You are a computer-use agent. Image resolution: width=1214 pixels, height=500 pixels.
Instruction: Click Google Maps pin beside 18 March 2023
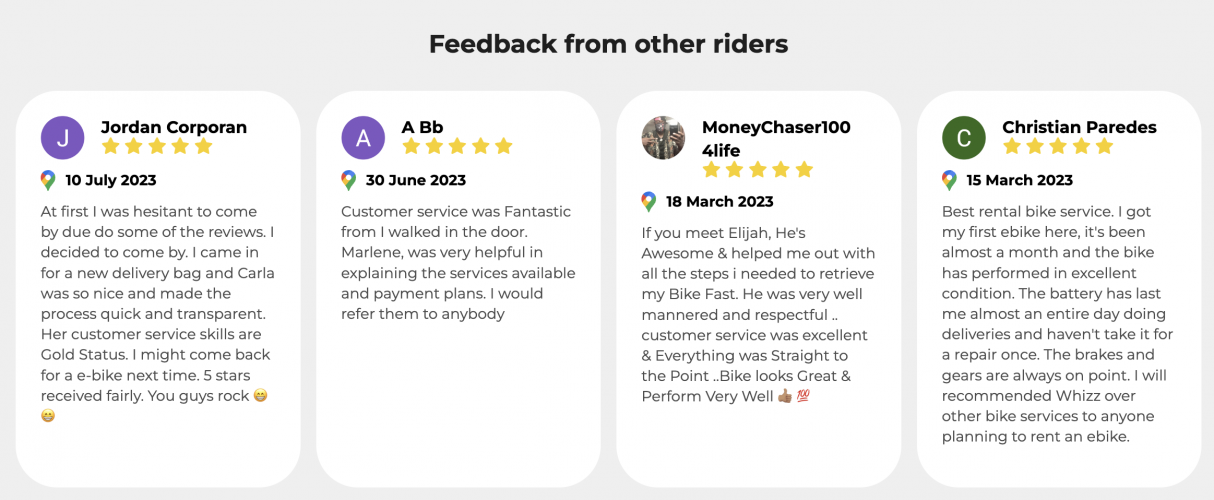coord(648,202)
